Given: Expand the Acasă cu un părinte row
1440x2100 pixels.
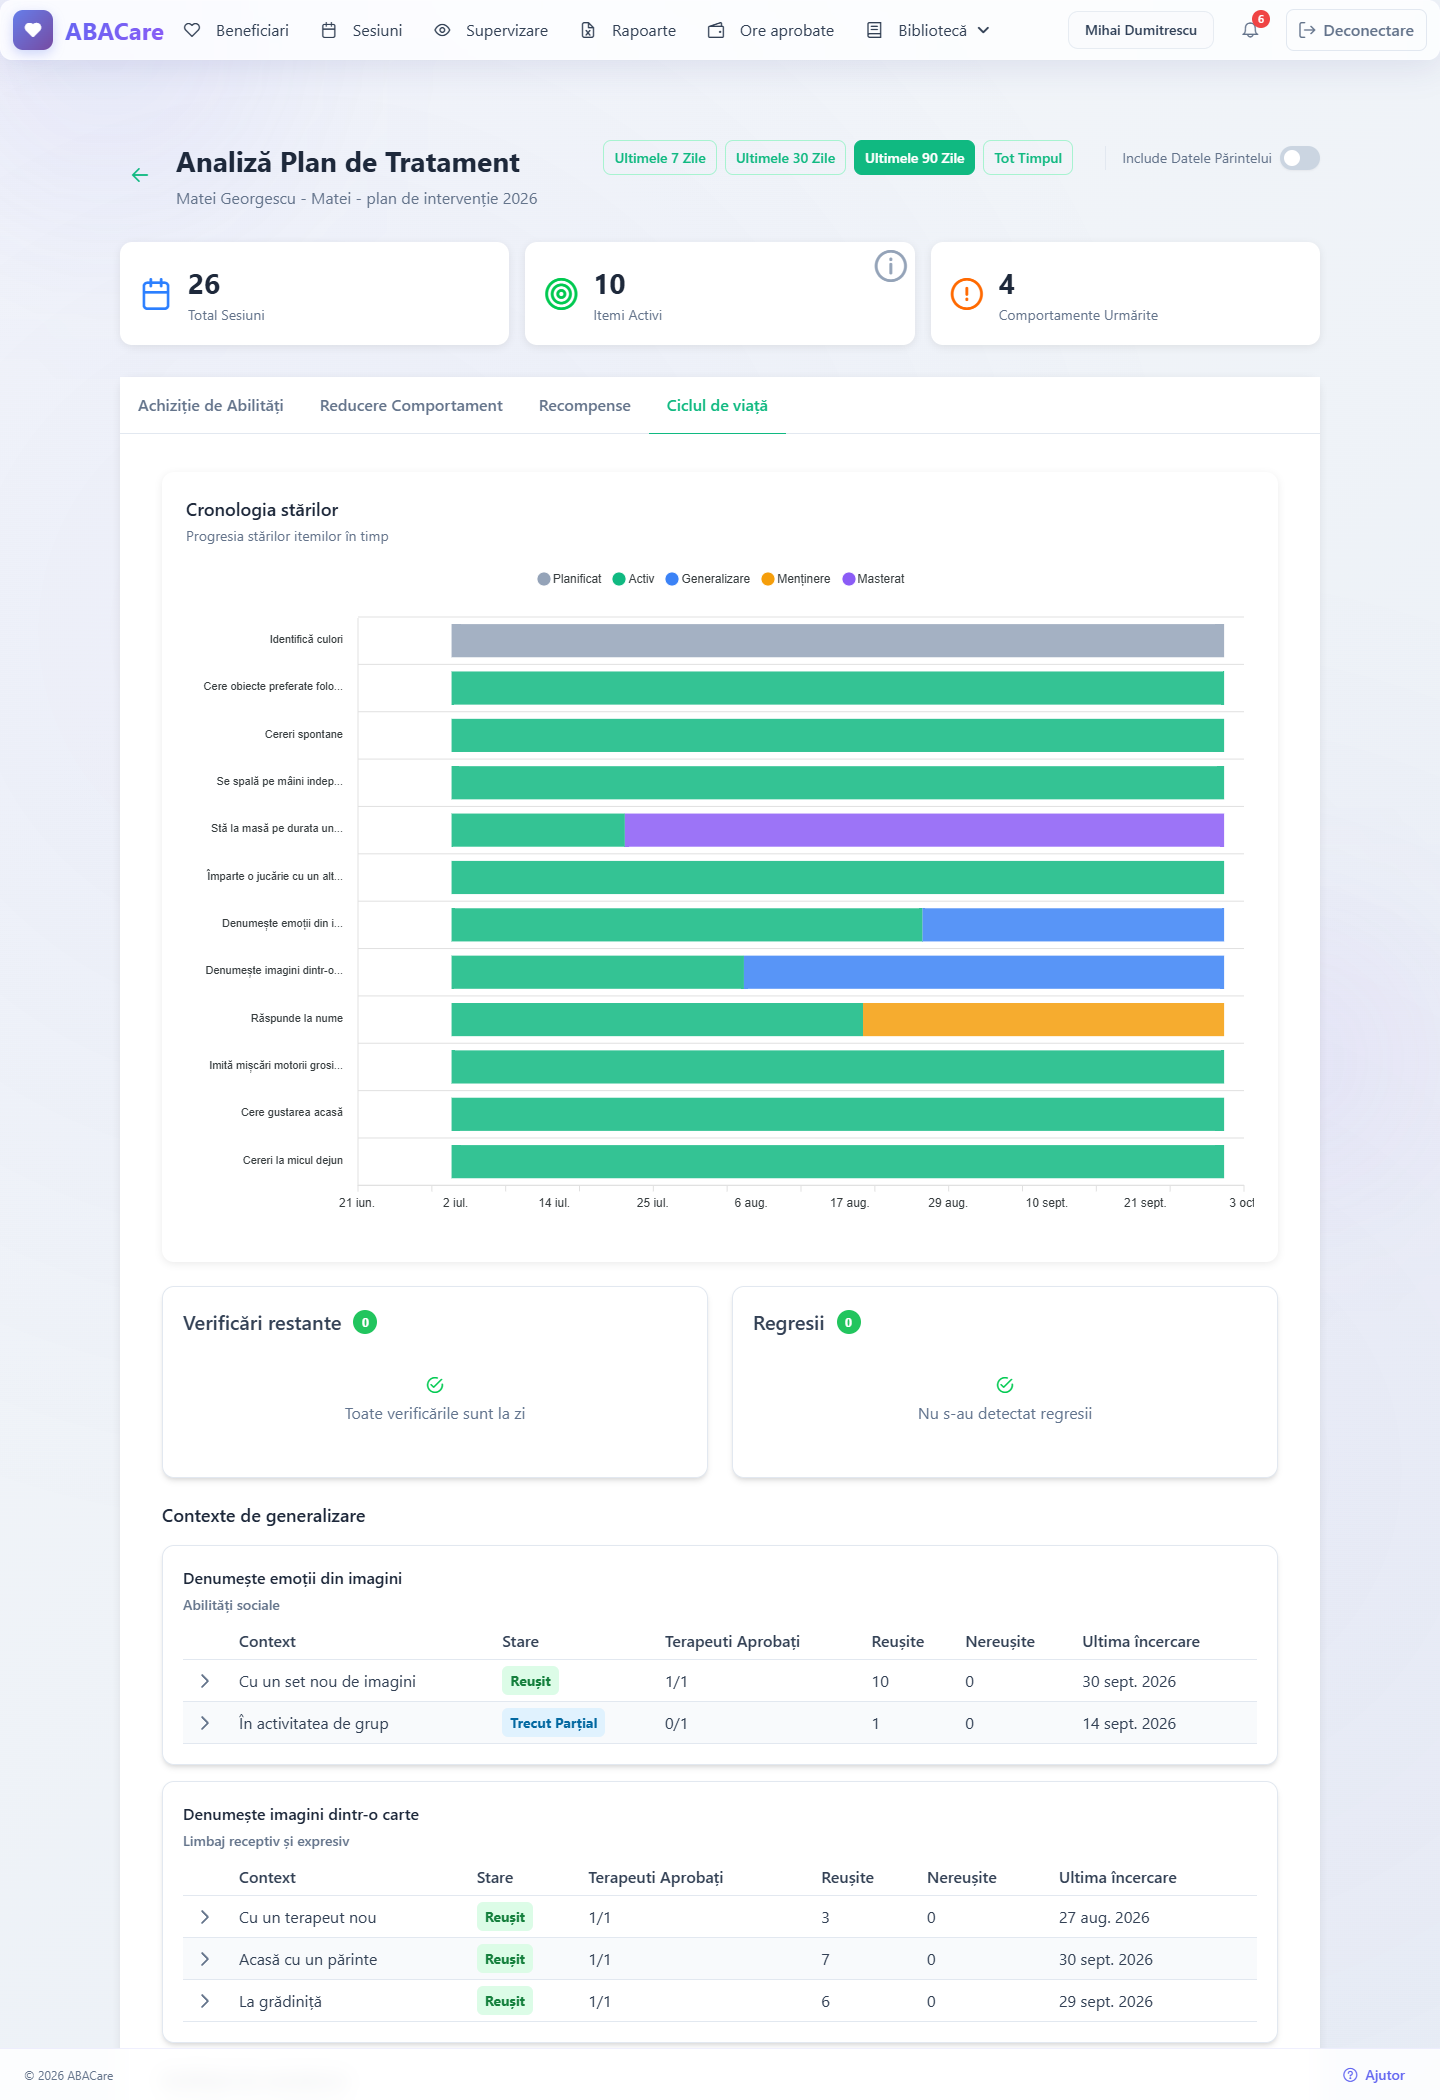Looking at the screenshot, I should (205, 1959).
